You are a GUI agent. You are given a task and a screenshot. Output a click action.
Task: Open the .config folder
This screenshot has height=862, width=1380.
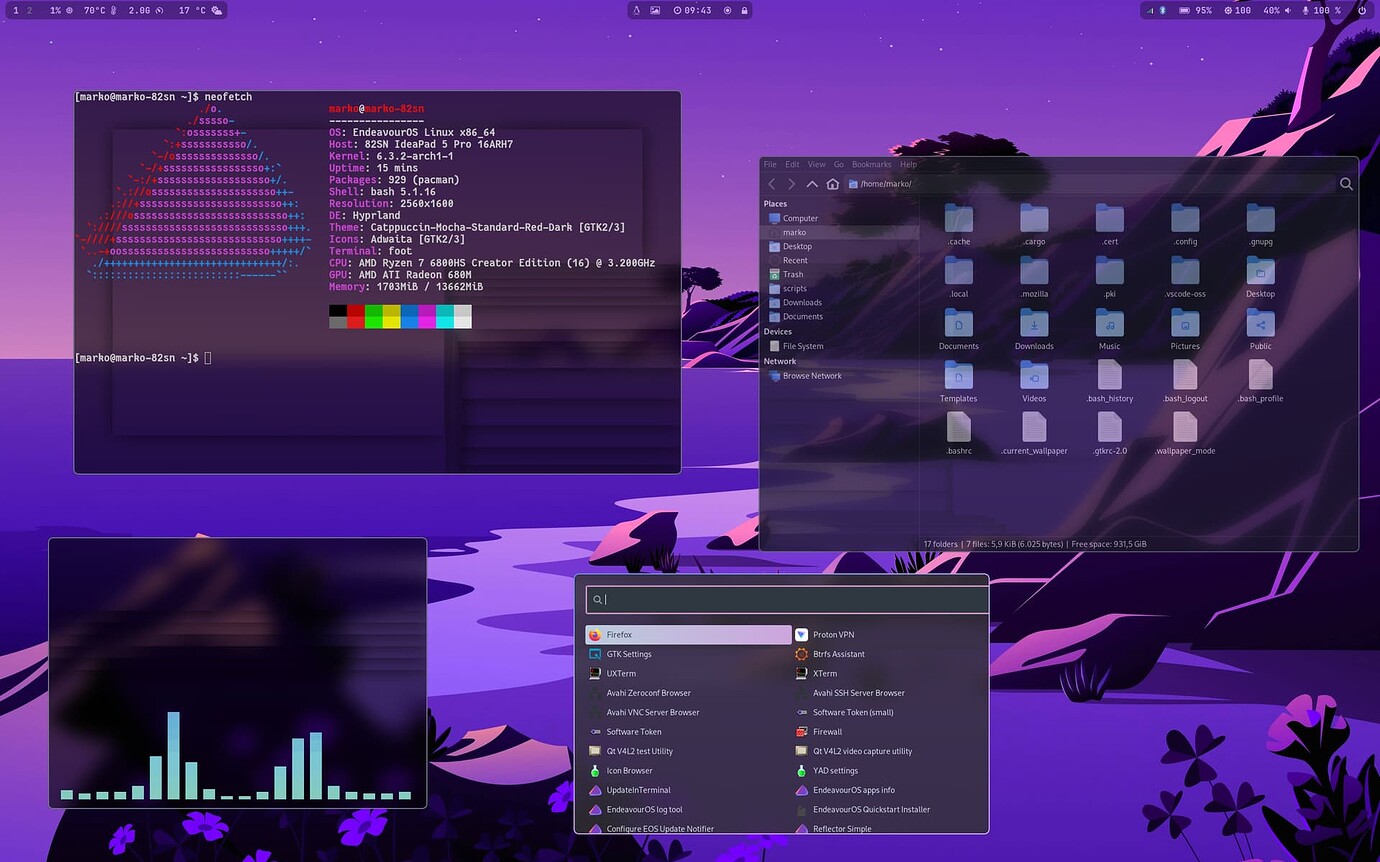[x=1185, y=226]
